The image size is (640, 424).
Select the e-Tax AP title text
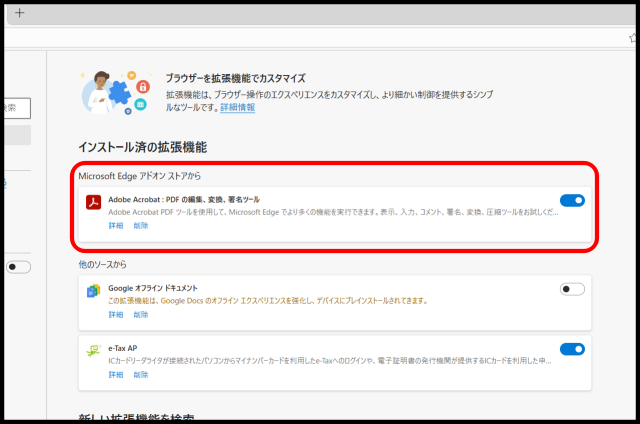tap(122, 348)
